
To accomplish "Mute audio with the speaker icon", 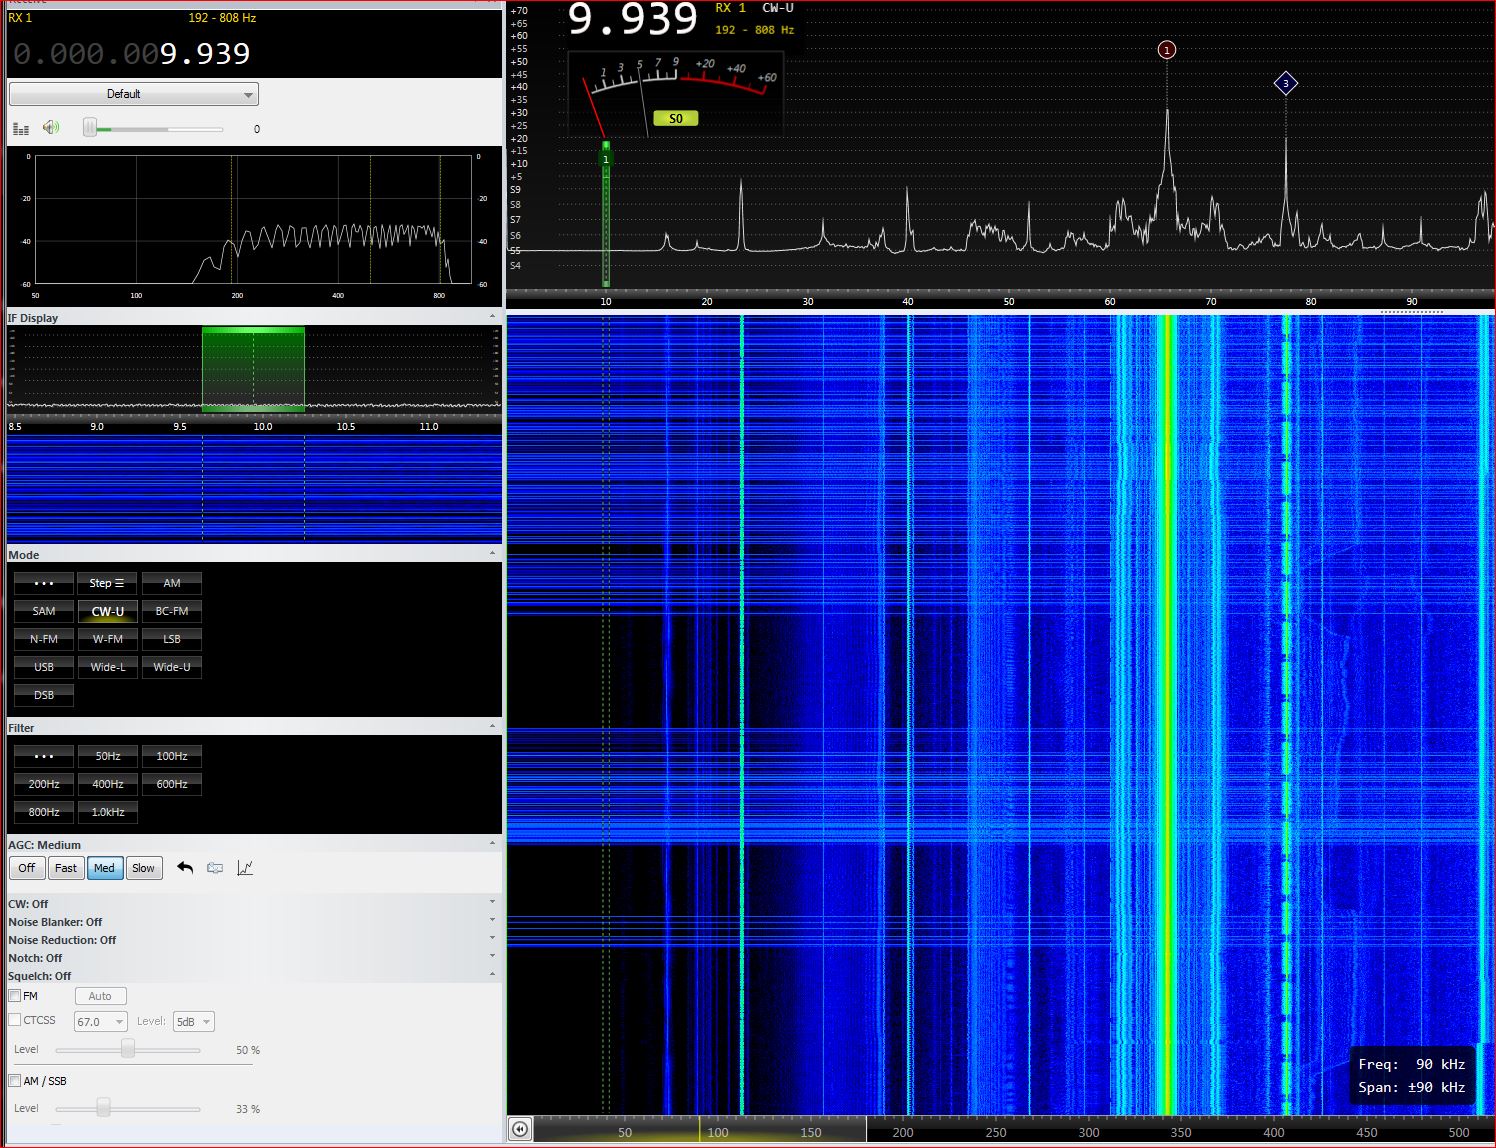I will tap(51, 127).
